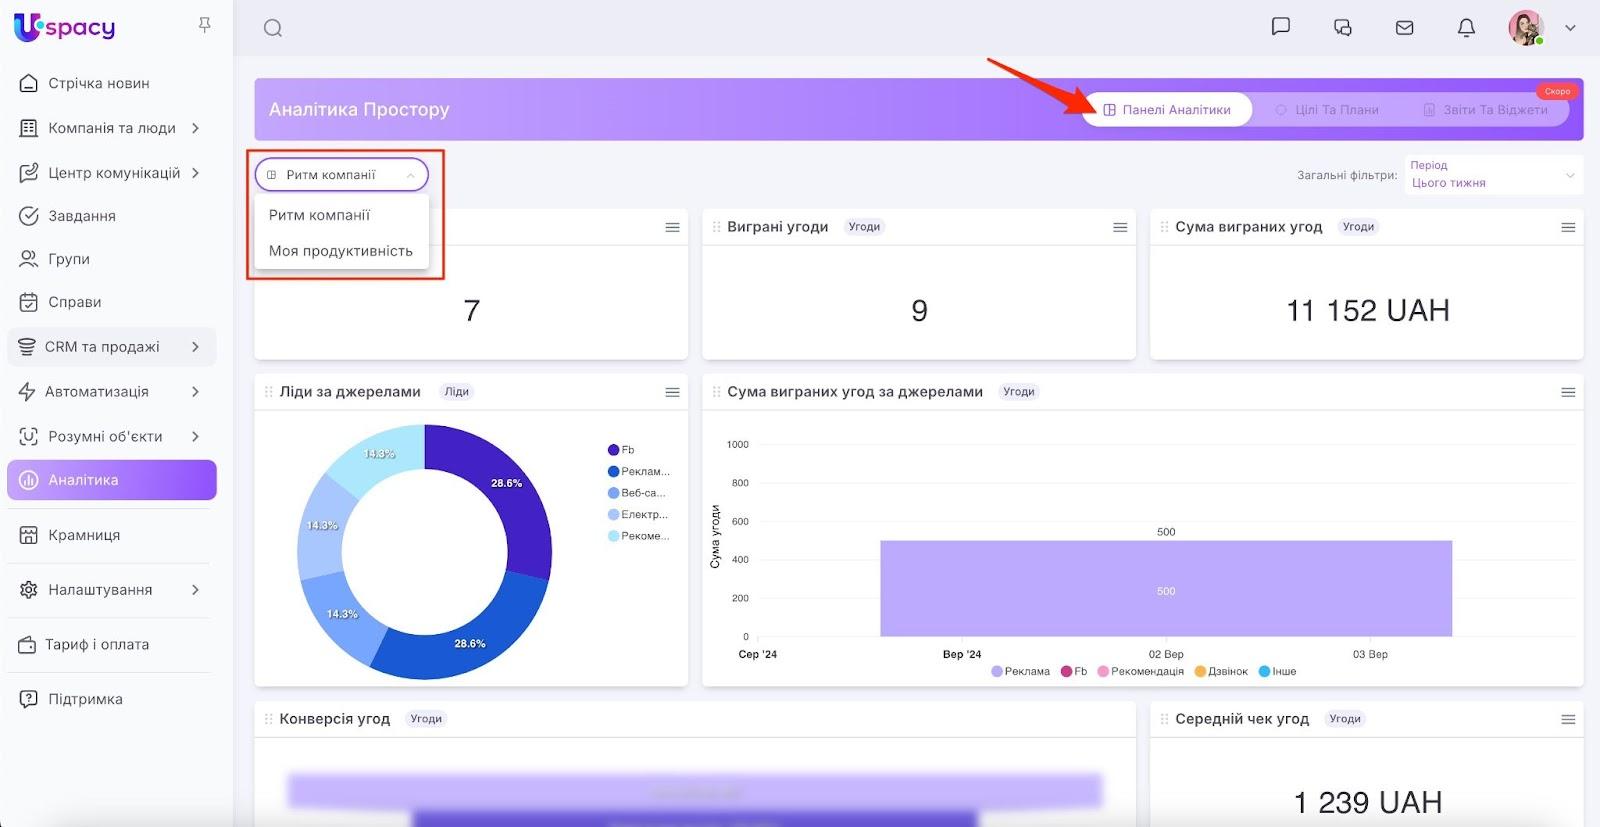Go to Стрічка новин in the sidebar

click(x=98, y=83)
